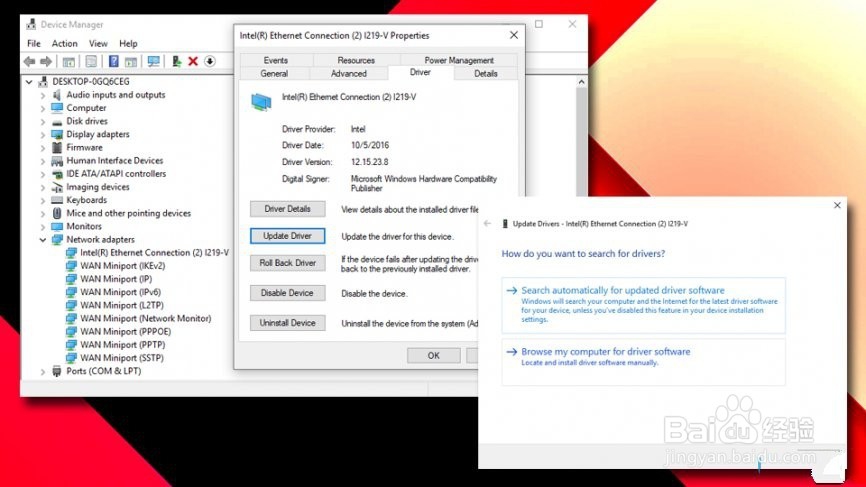The height and width of the screenshot is (487, 866).
Task: Select WAN Miniport (SSTP) in tree
Action: click(122, 358)
